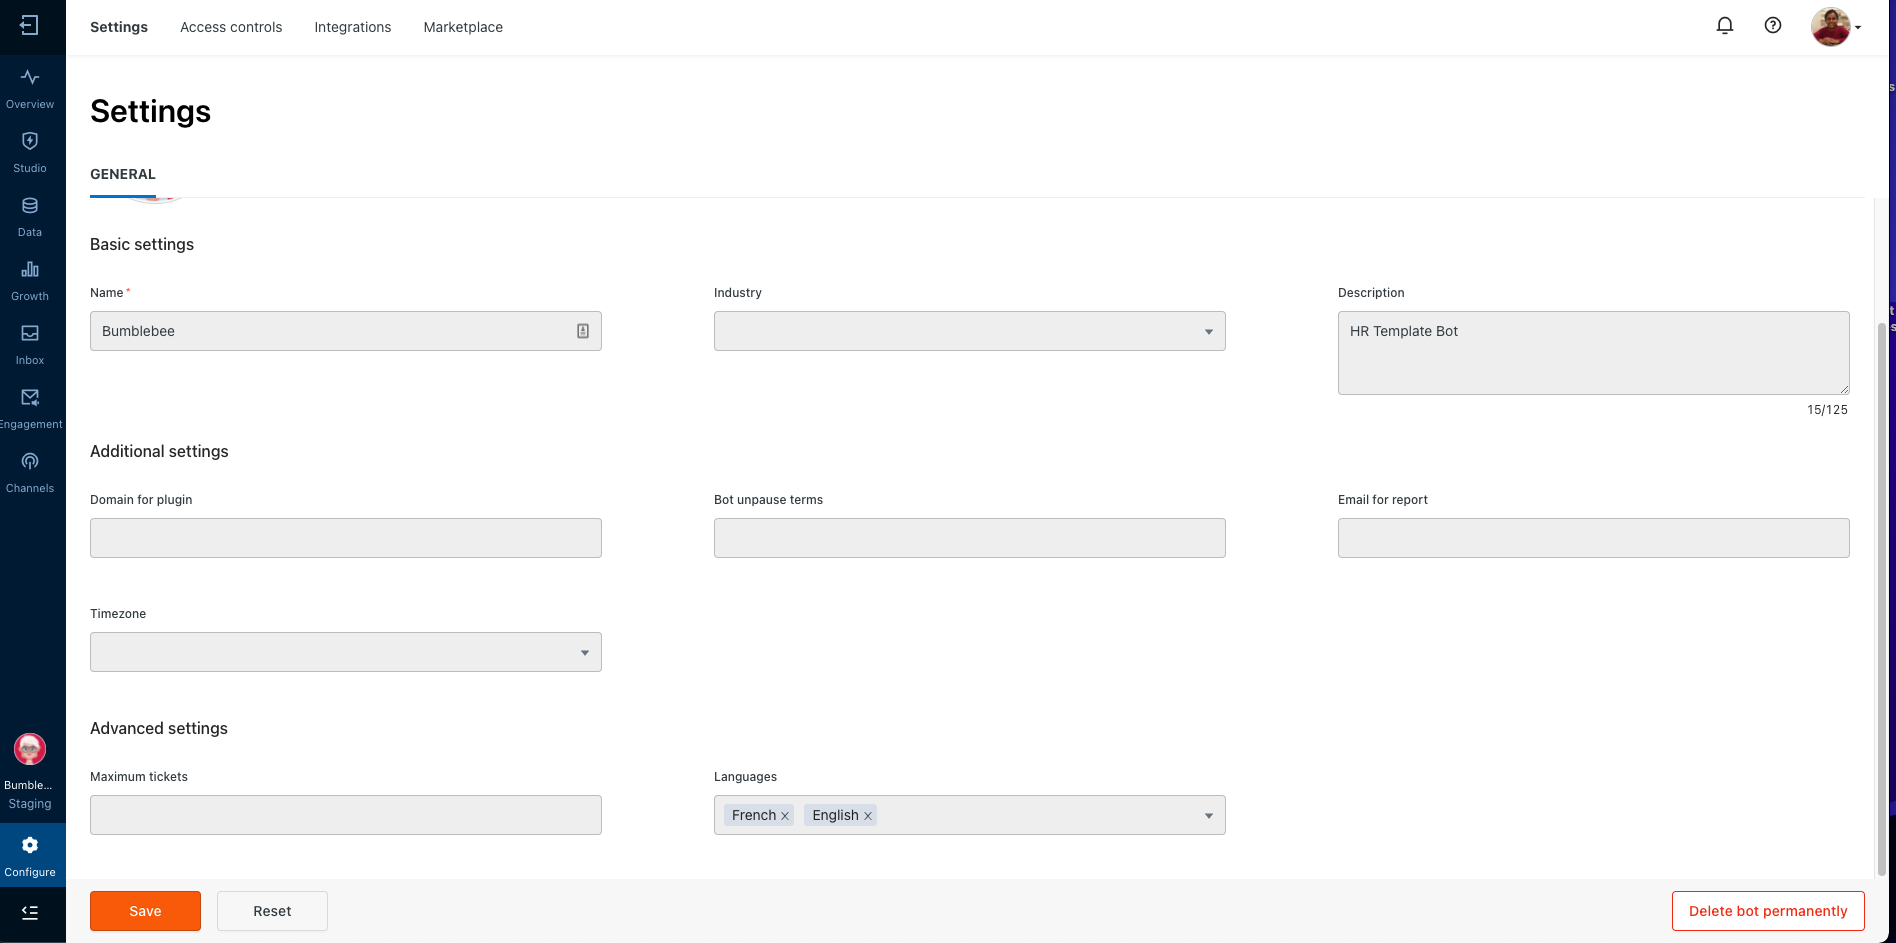This screenshot has width=1896, height=943.
Task: Click Delete bot permanently
Action: click(x=1768, y=911)
